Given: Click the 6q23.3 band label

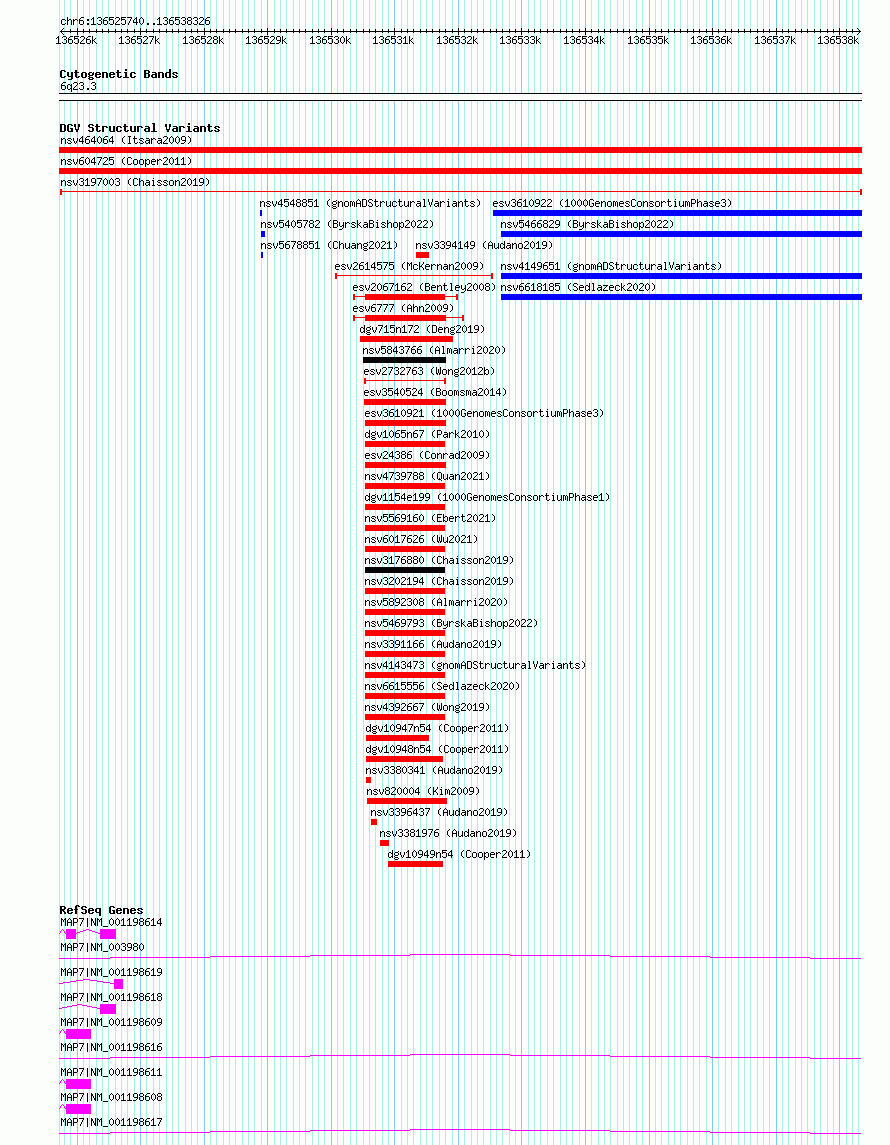Looking at the screenshot, I should tap(78, 86).
